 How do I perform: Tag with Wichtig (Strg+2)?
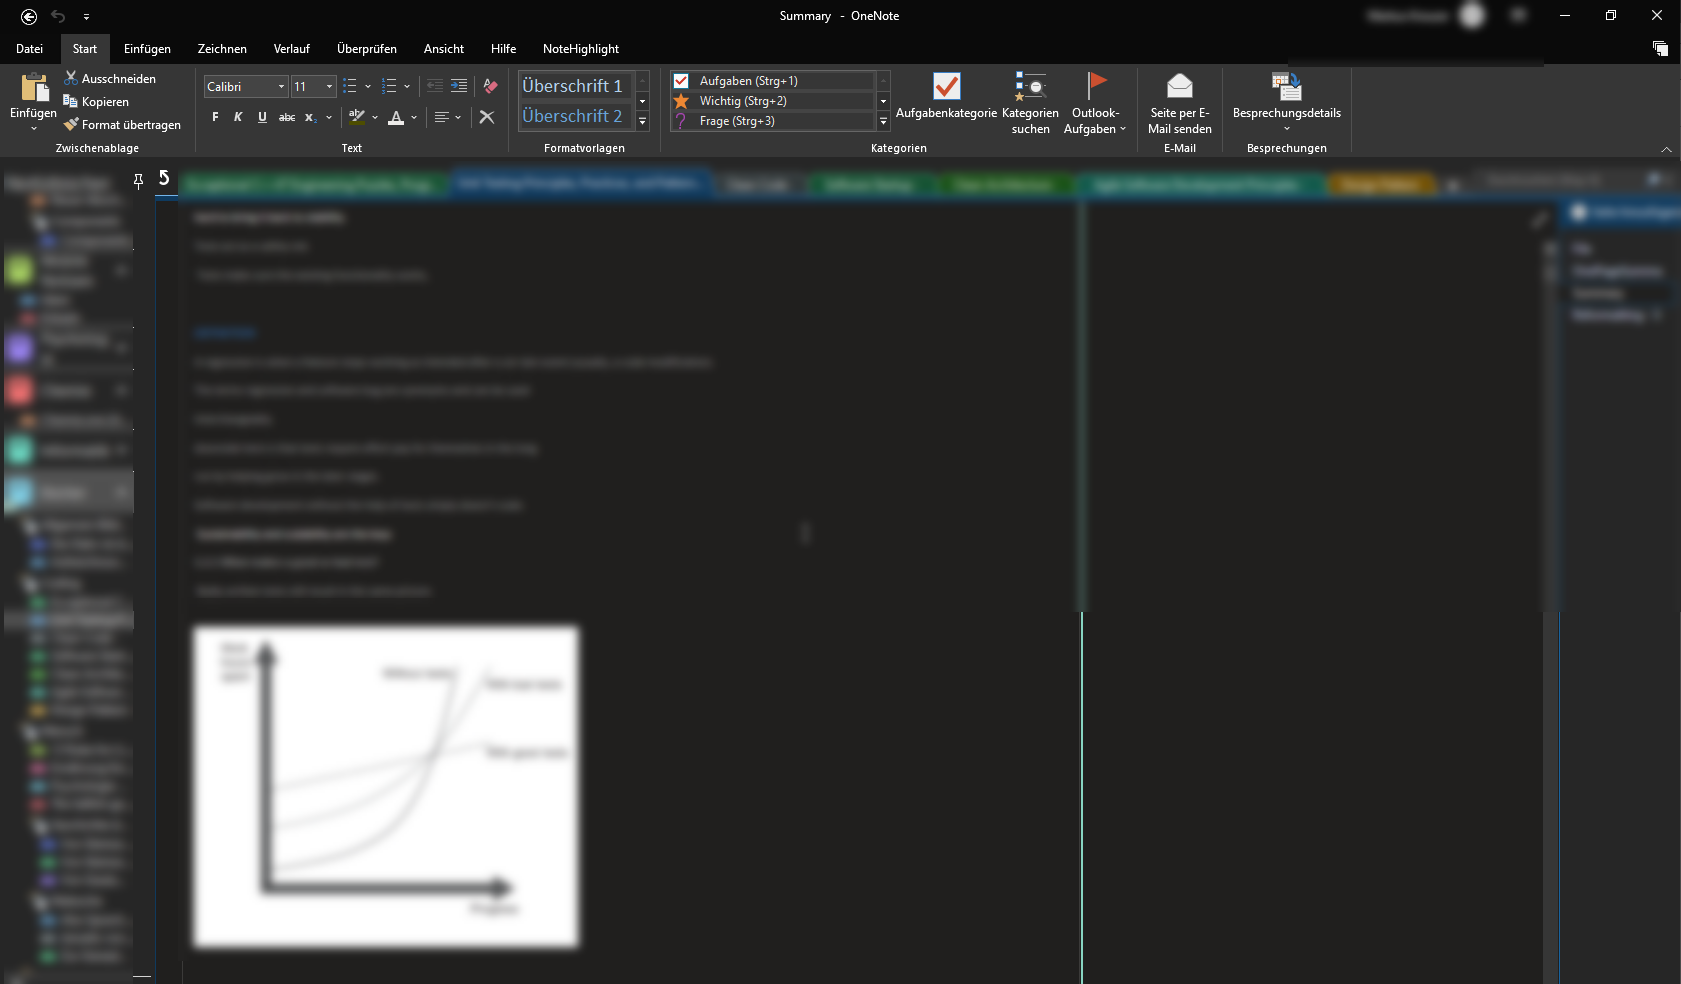(x=773, y=101)
